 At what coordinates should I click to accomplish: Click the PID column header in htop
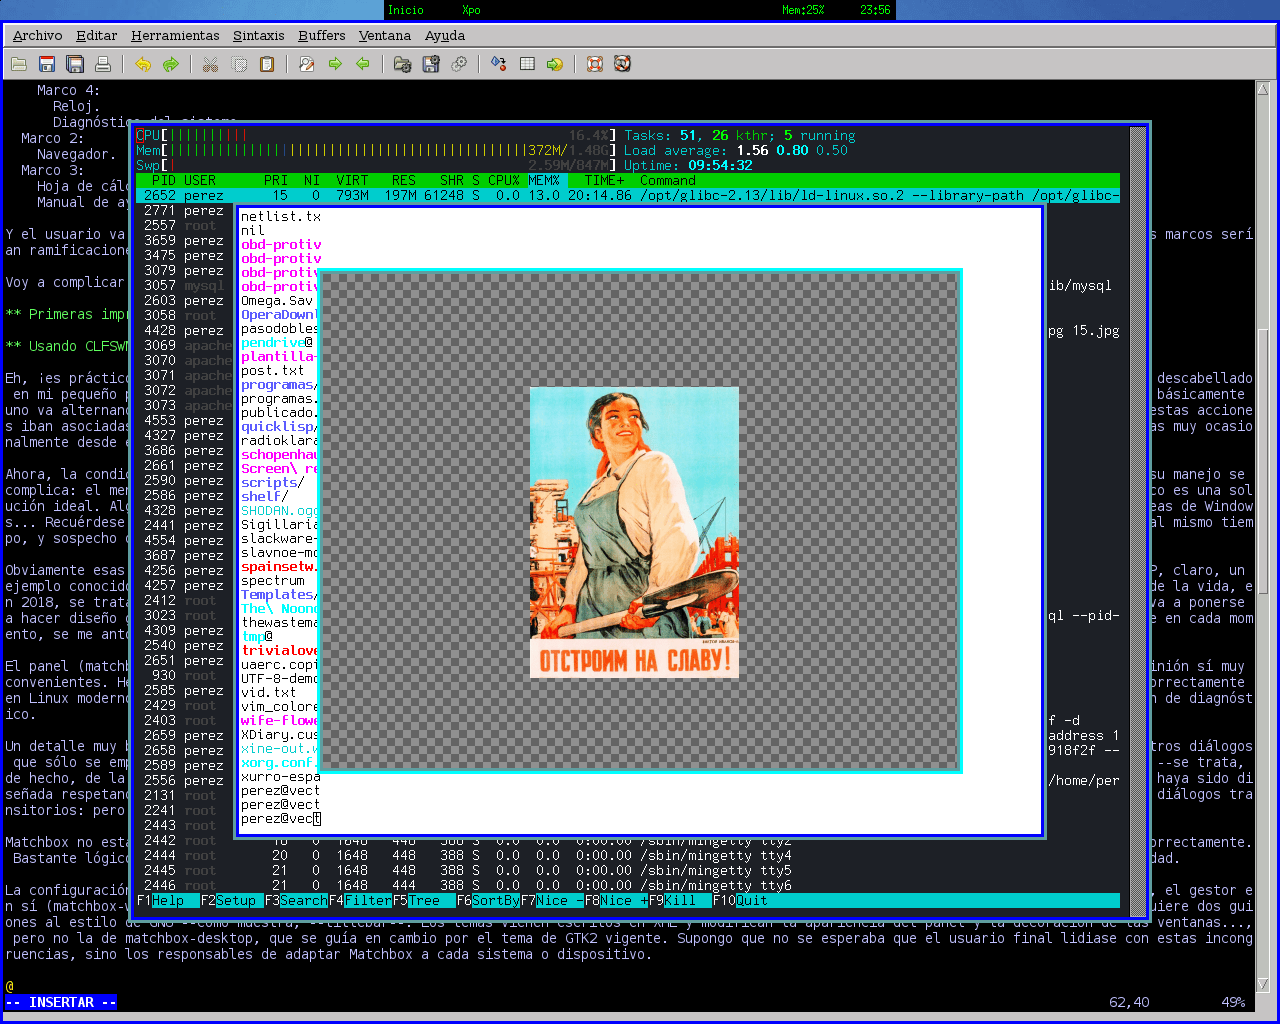coord(164,181)
